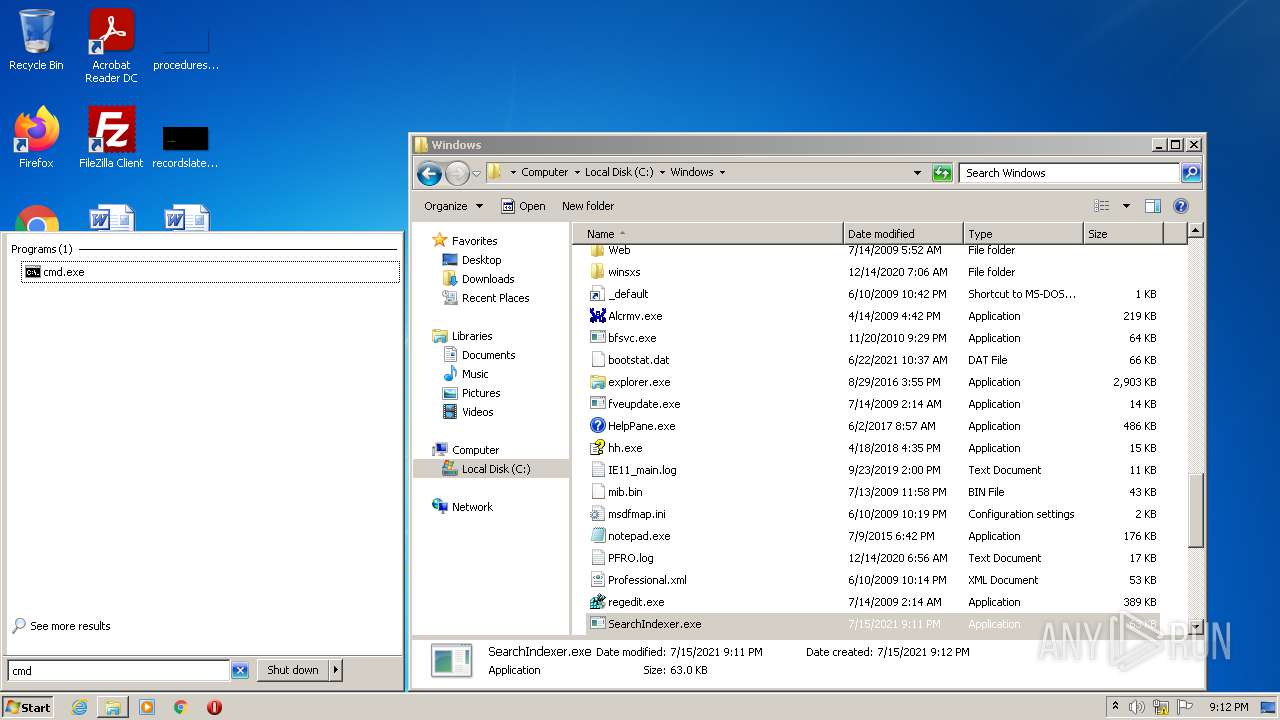Open the Explorer Help question mark icon

pos(1180,206)
